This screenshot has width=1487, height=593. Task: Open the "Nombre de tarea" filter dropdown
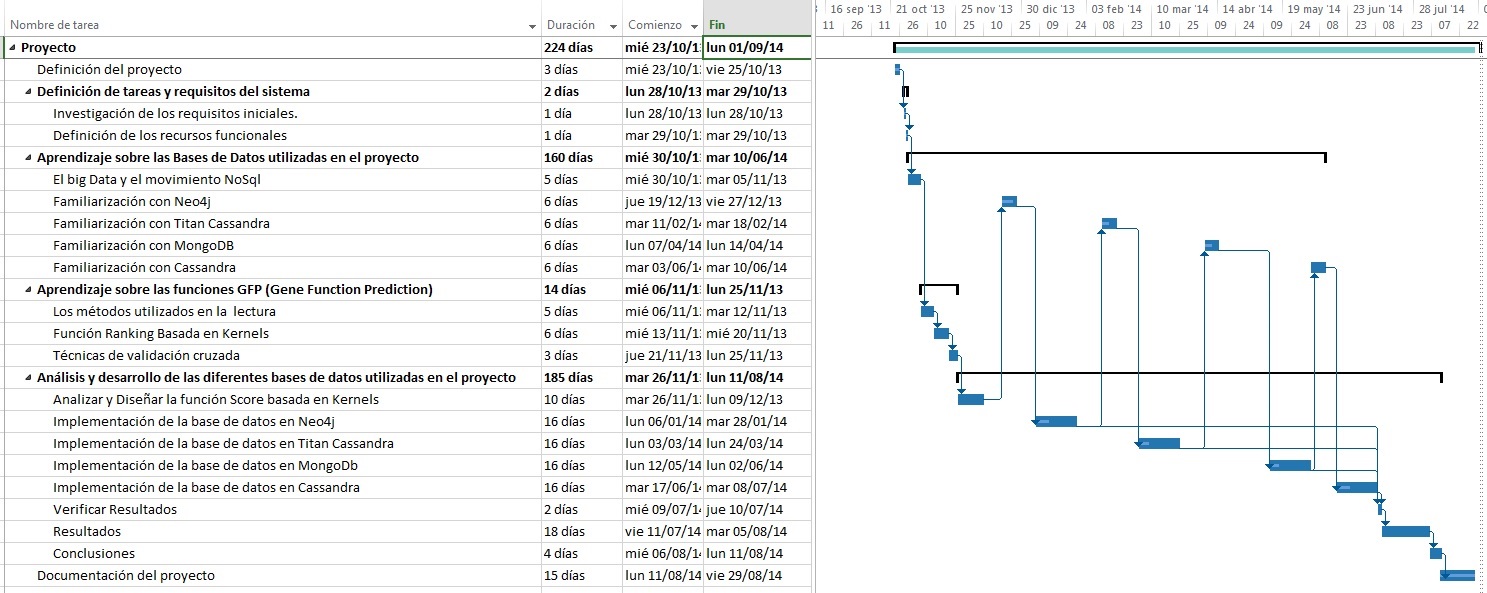point(531,24)
